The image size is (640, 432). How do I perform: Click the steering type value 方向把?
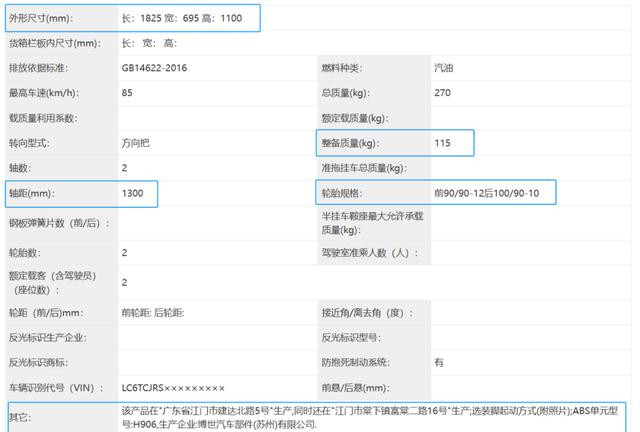136,143
